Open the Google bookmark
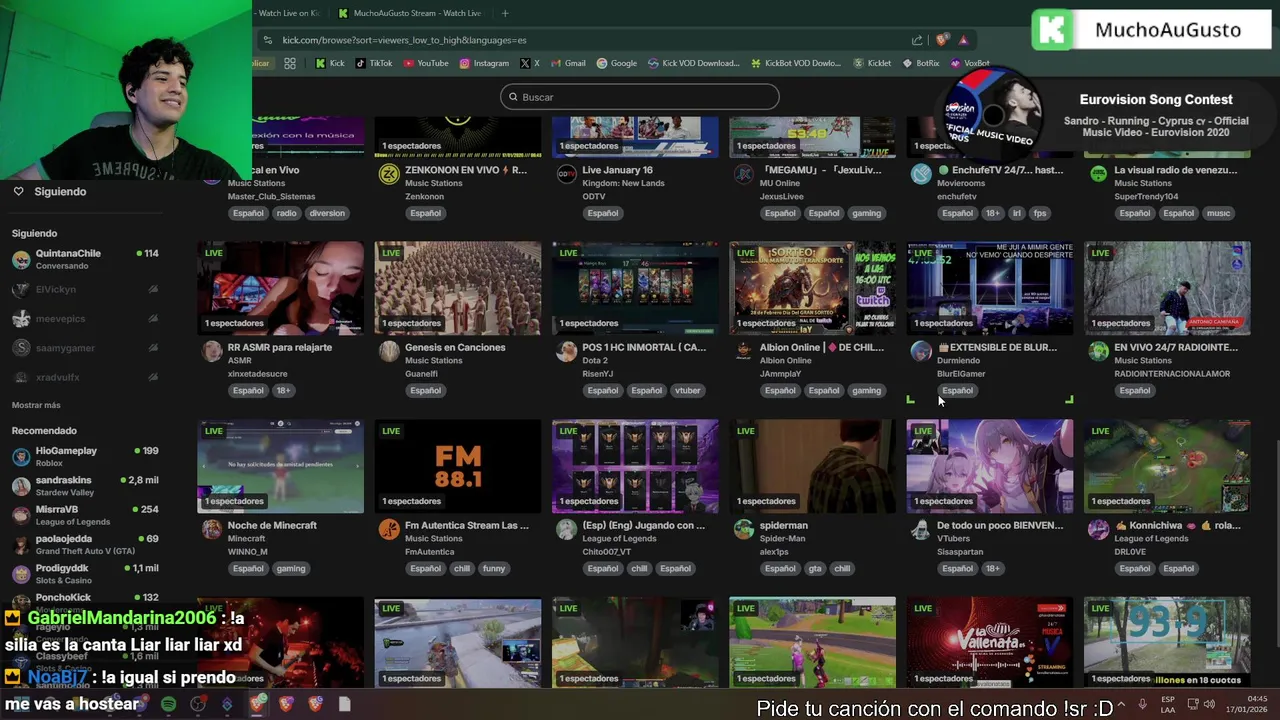This screenshot has width=1280, height=720. point(617,63)
